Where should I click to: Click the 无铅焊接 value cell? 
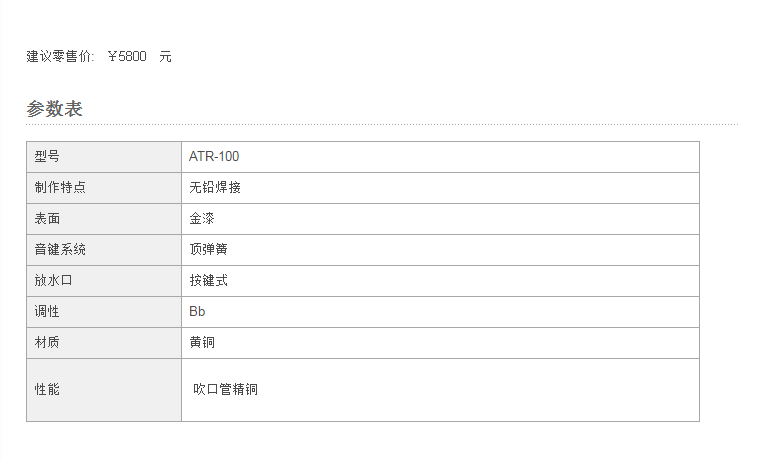(x=440, y=188)
